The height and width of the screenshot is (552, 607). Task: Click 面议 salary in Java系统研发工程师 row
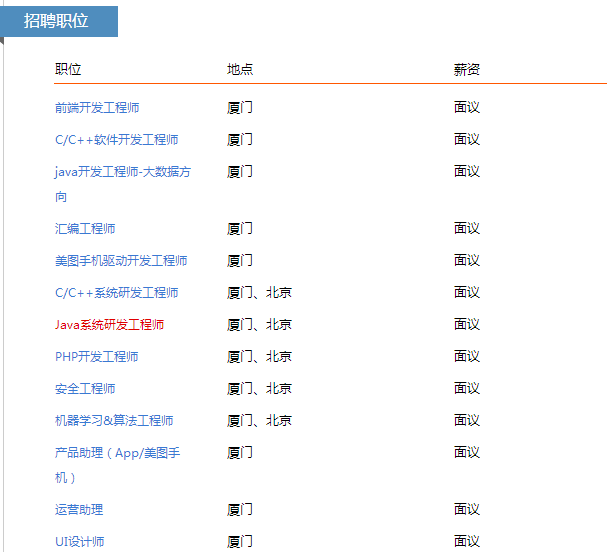pos(466,324)
